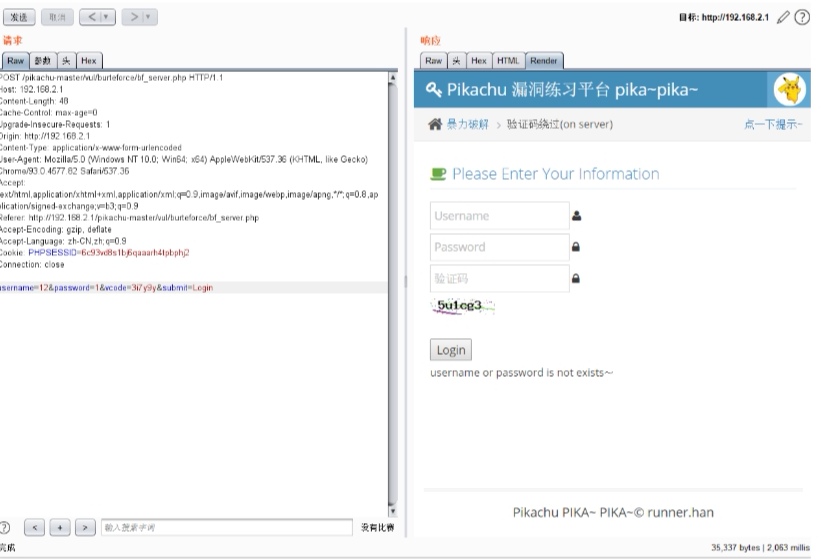Open the forward-history dropdown arrow

click(149, 18)
